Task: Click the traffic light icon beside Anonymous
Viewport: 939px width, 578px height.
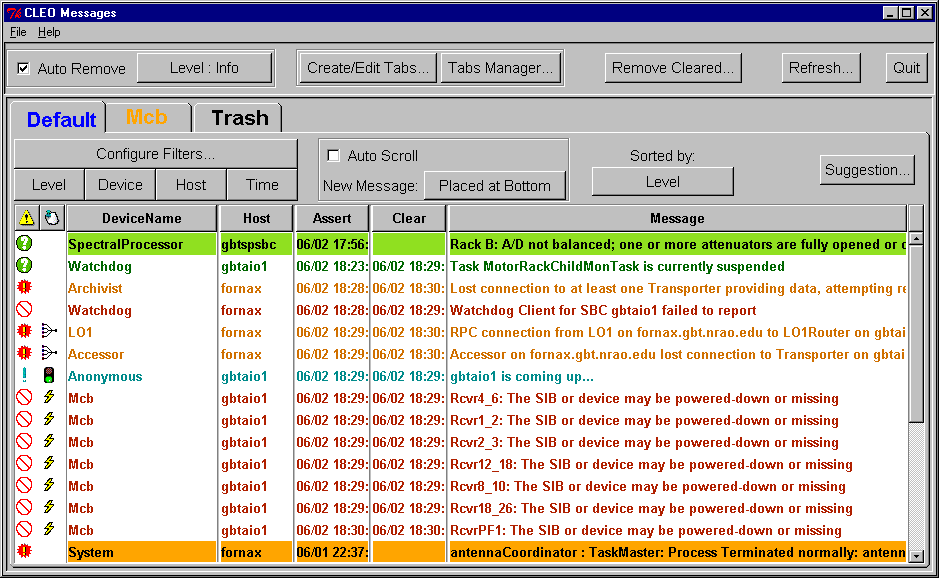Action: 49,376
